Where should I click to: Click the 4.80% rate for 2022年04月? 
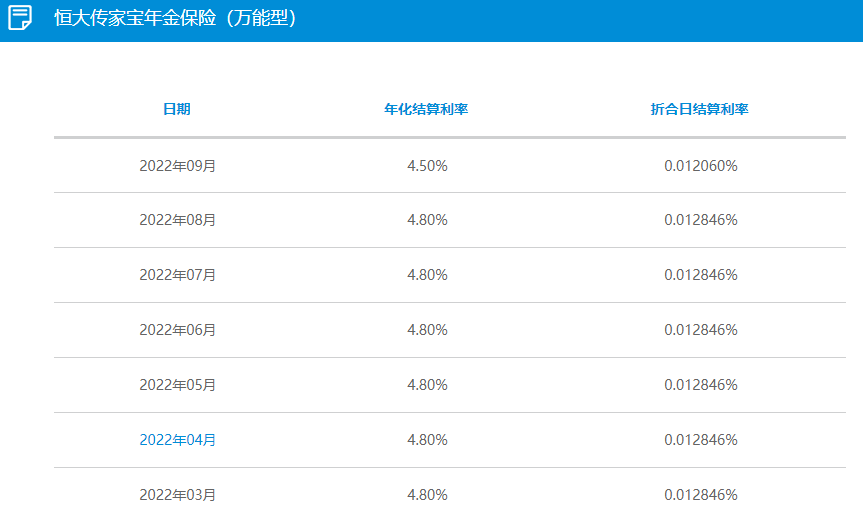click(x=427, y=440)
